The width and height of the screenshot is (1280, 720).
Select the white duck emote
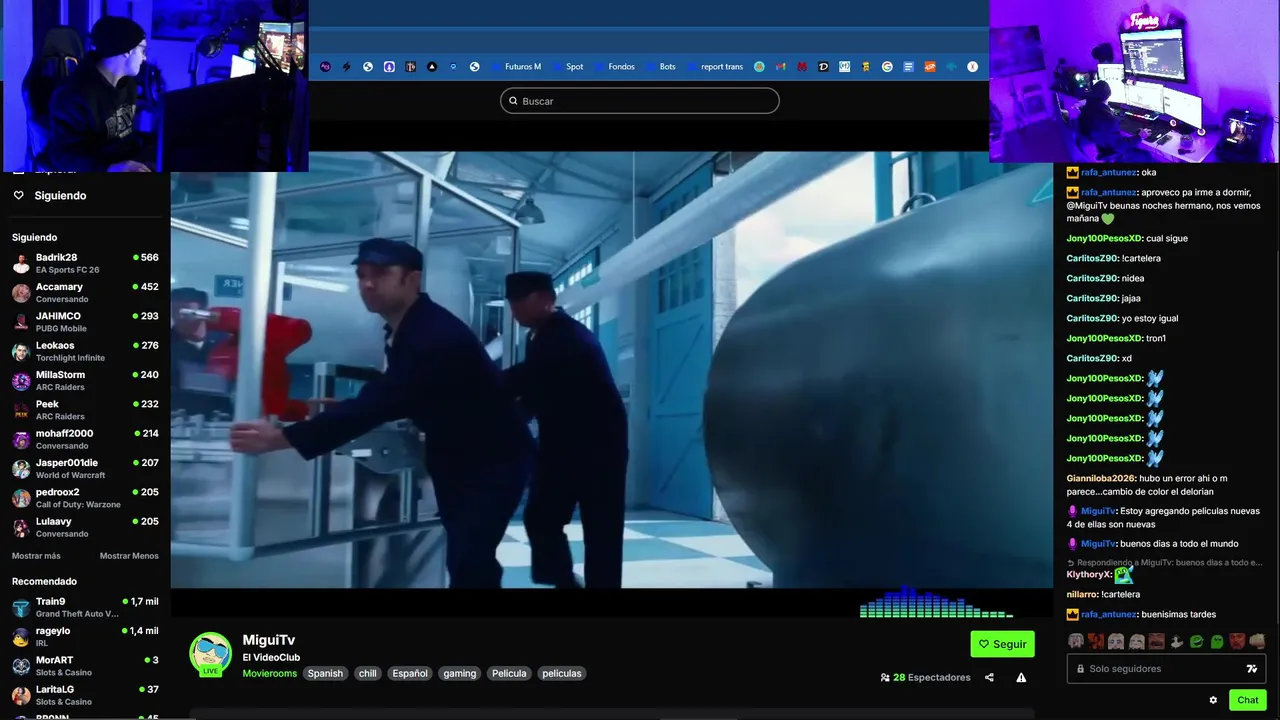1177,641
